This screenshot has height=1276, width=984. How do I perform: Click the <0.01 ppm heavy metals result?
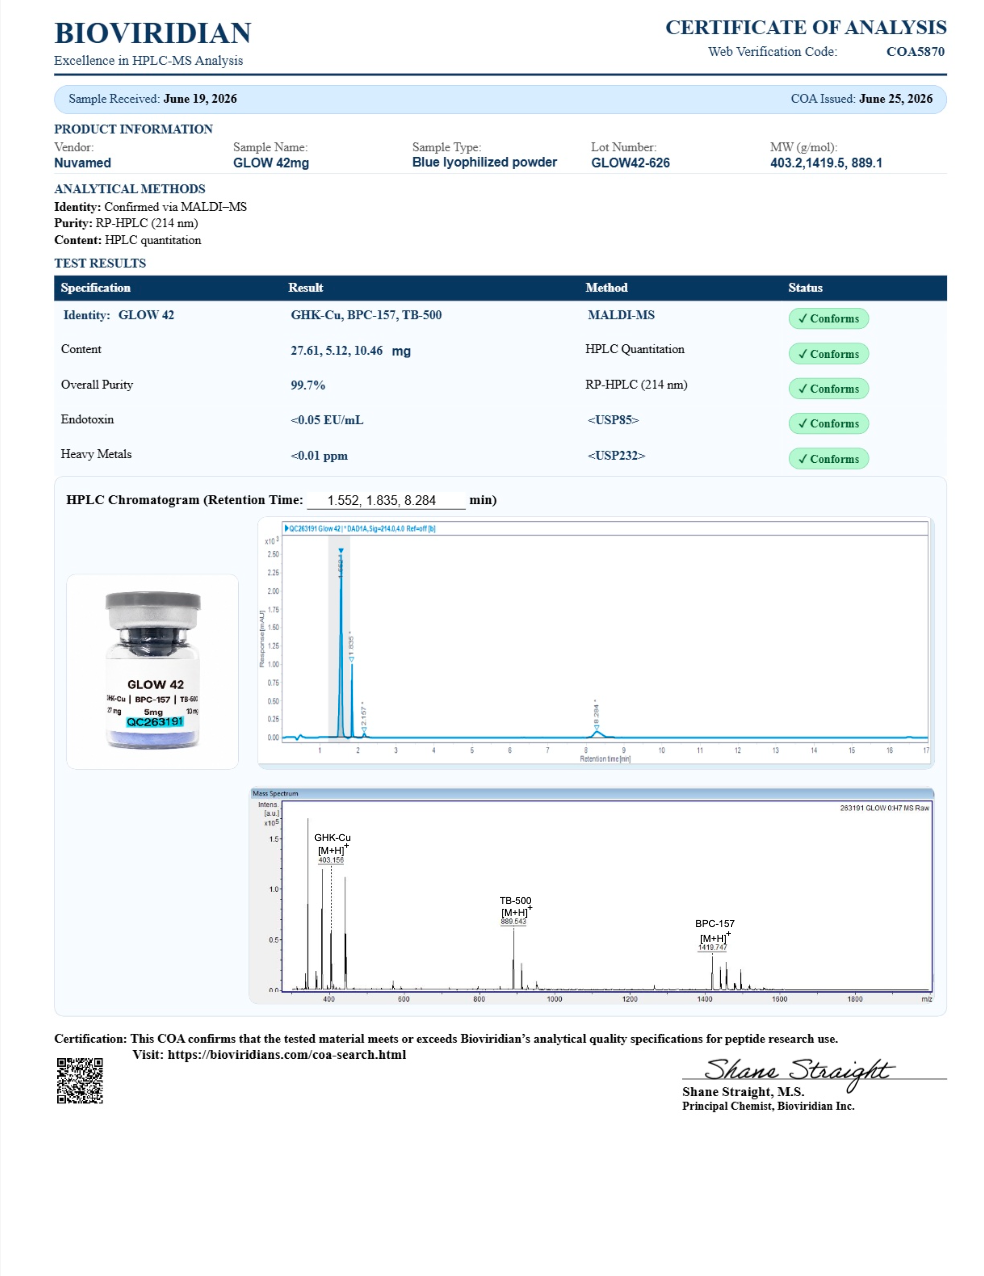(x=319, y=456)
